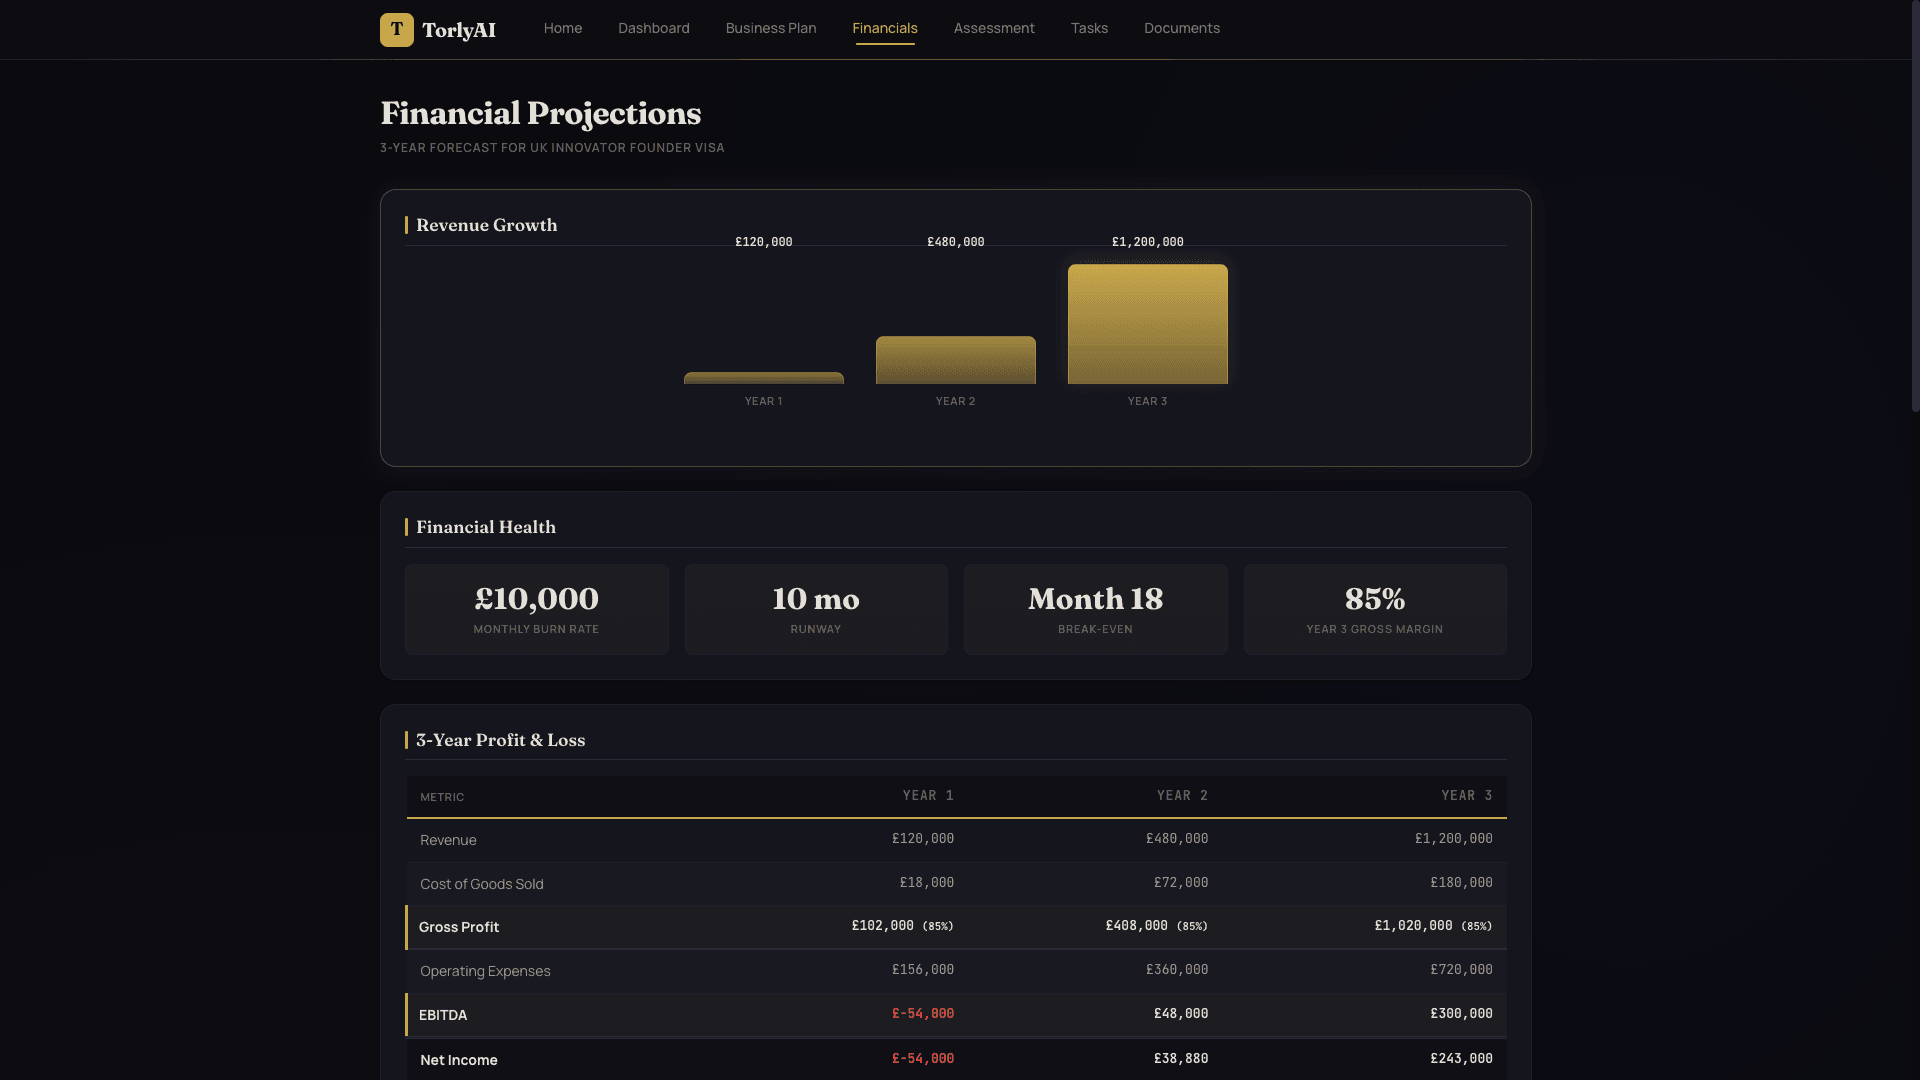Click the Year 3 Gross Margin card
Screen dimensions: 1920x1080
click(1374, 608)
